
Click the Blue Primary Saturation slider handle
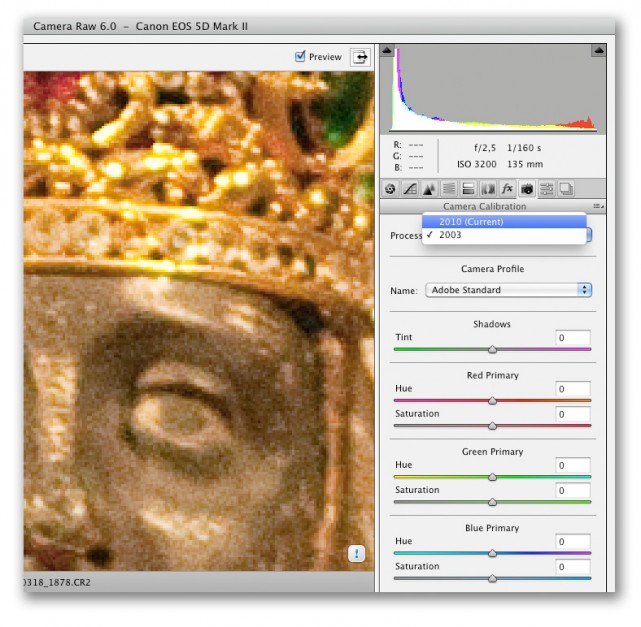pyautogui.click(x=493, y=579)
